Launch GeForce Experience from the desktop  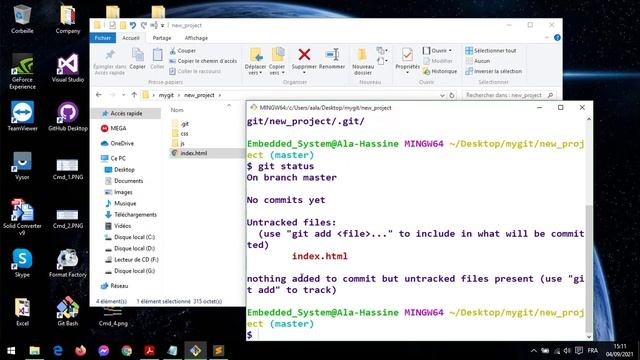[x=22, y=71]
